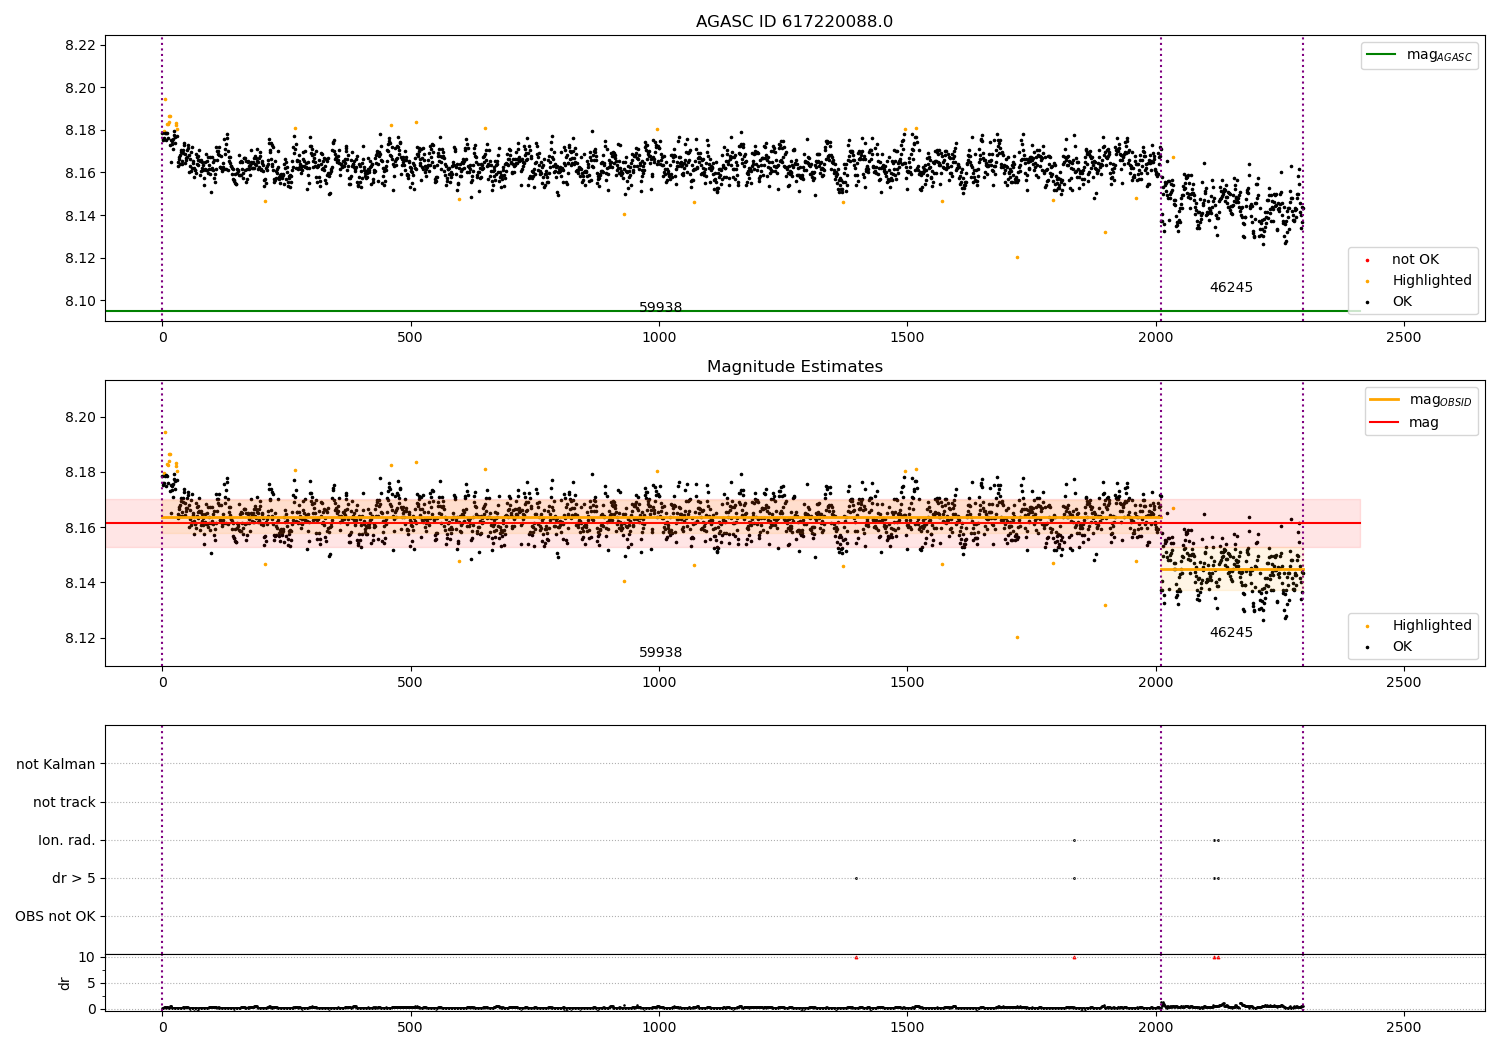Screen dimensions: 1500x1050
Task: Click the 46245 annotation in Magnitude Estimates plot
Action: pyautogui.click(x=1231, y=633)
